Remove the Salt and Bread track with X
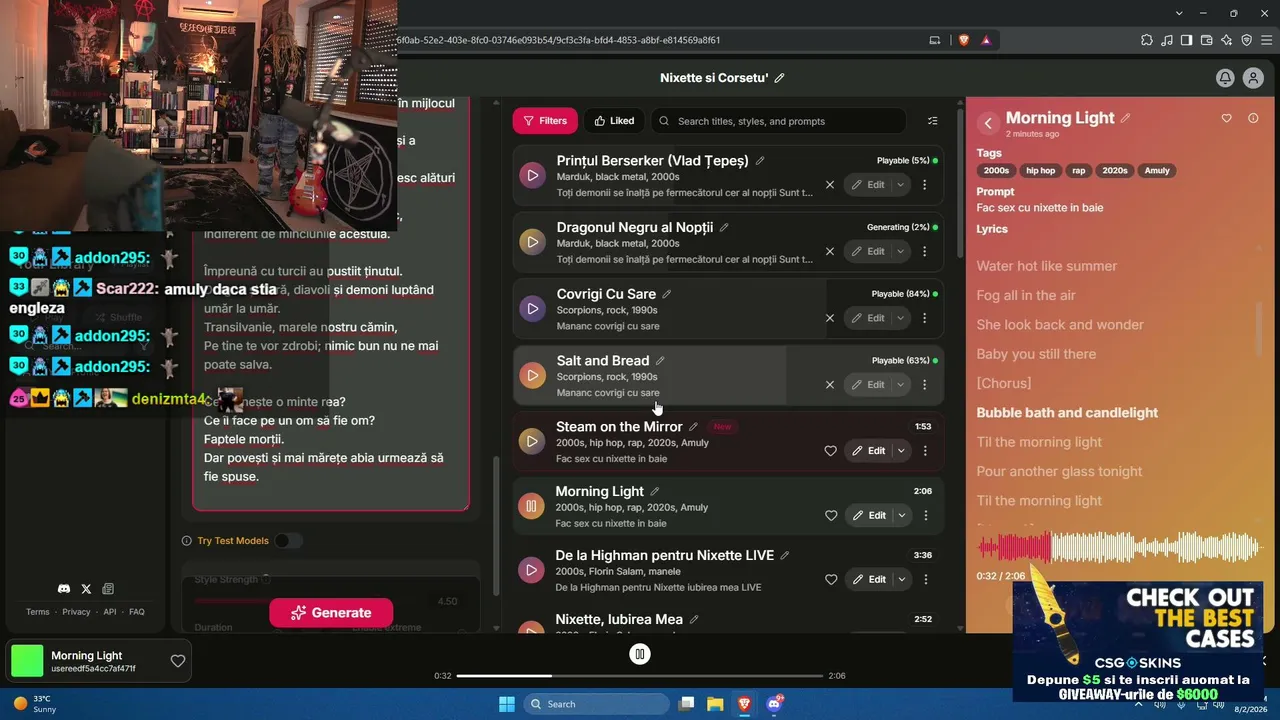Screen dimensions: 1280x720 [x=830, y=384]
